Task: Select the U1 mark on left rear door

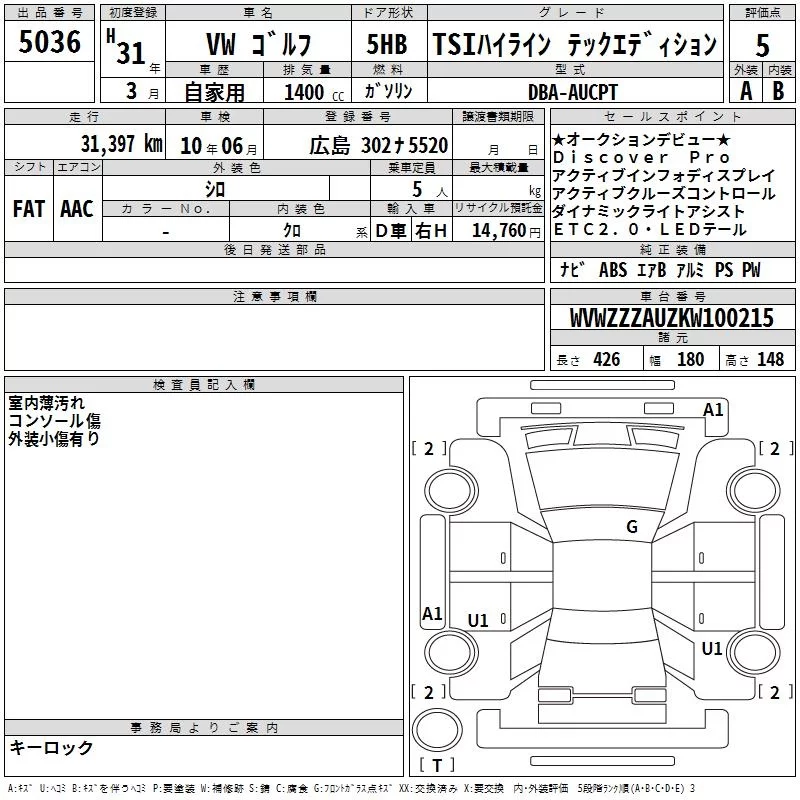Action: click(x=478, y=621)
